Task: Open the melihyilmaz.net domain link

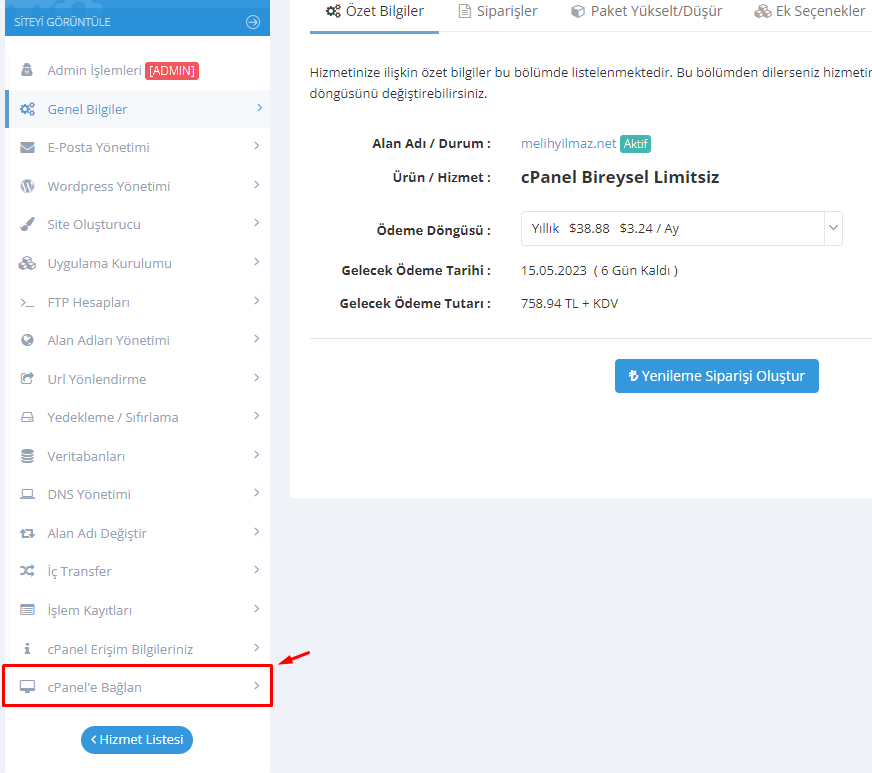Action: tap(568, 144)
